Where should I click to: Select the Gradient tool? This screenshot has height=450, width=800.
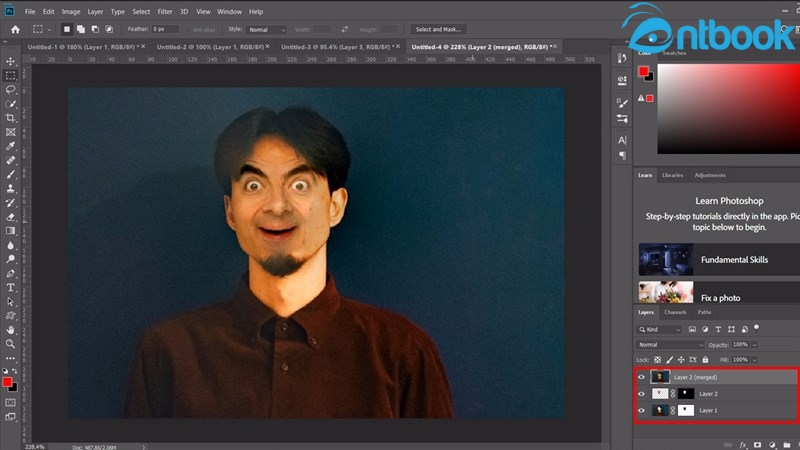click(x=10, y=231)
